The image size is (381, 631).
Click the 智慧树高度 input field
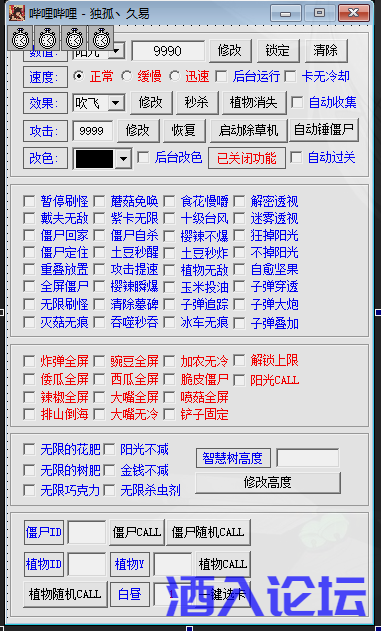(308, 458)
